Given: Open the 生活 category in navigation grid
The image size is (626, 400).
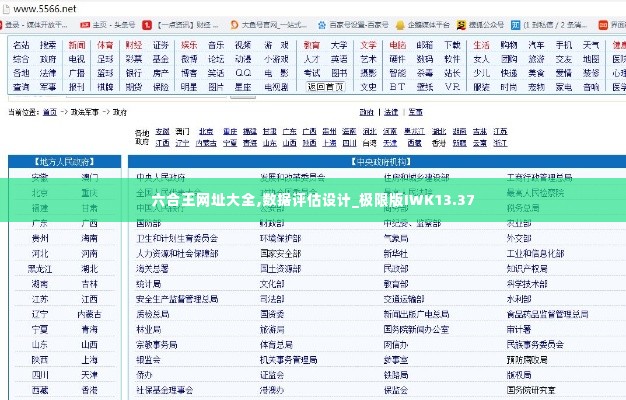Looking at the screenshot, I should pyautogui.click(x=481, y=45).
